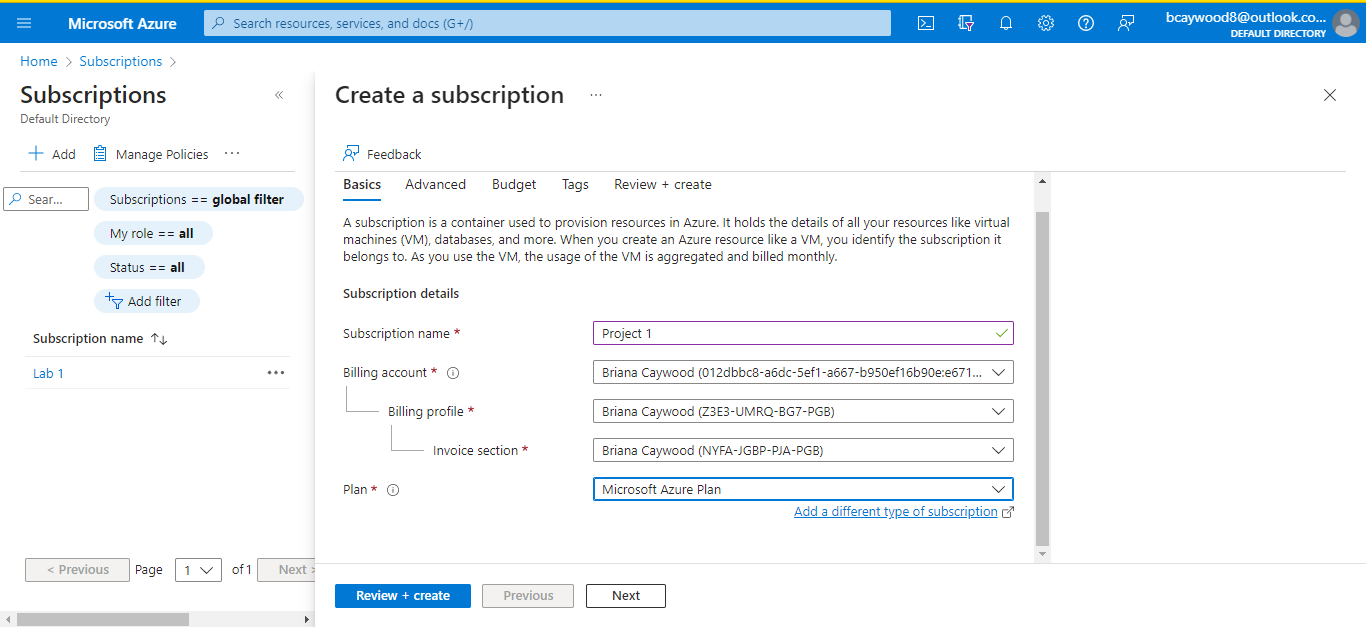Sort by Subscription name
Image resolution: width=1366 pixels, height=627 pixels.
100,338
